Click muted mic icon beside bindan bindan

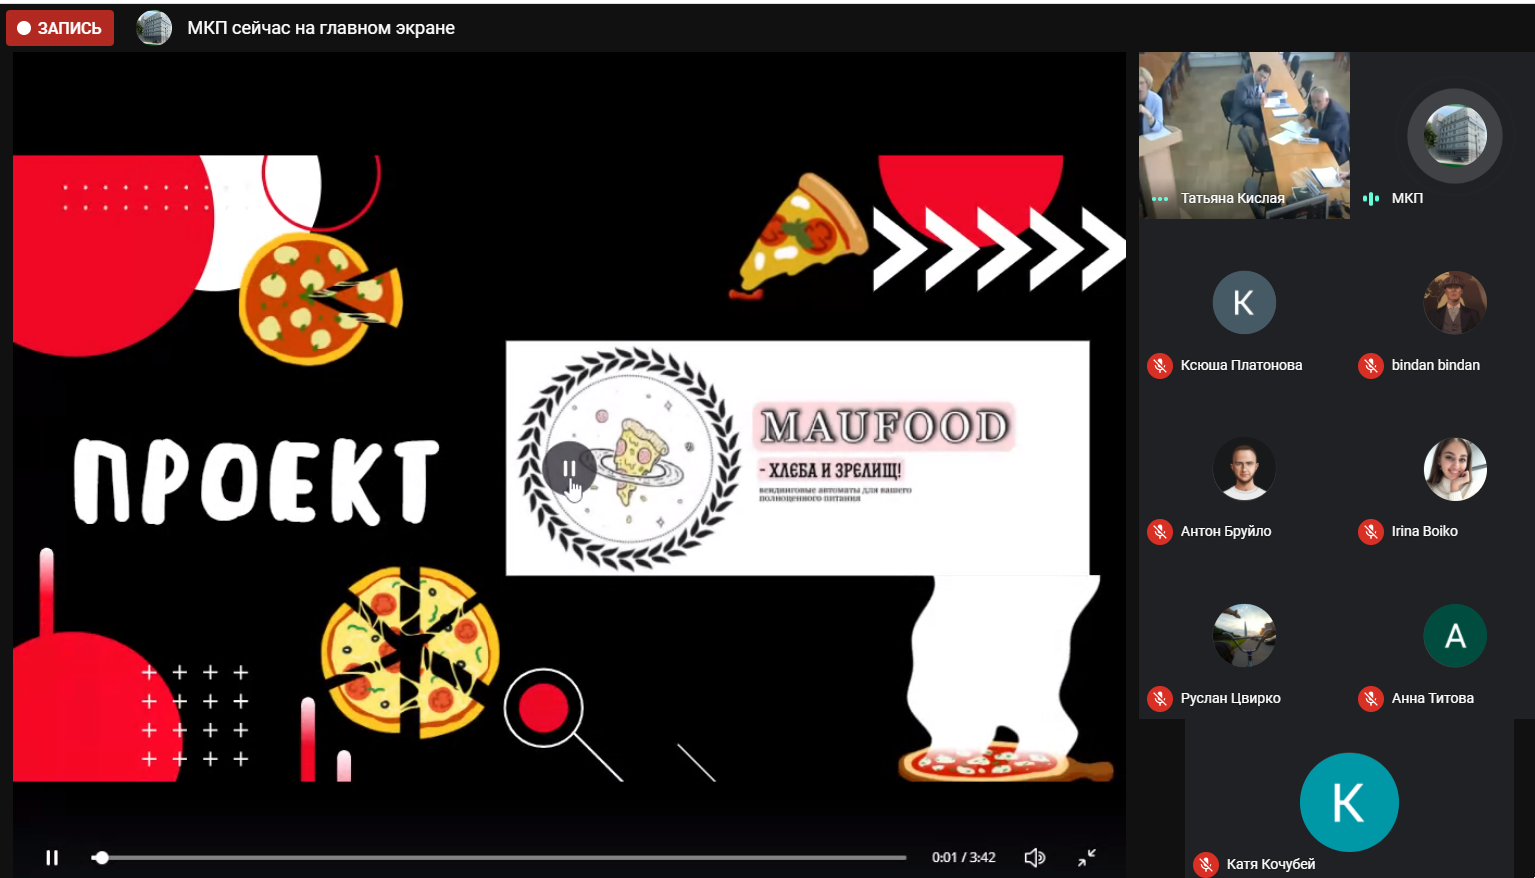[x=1370, y=366]
